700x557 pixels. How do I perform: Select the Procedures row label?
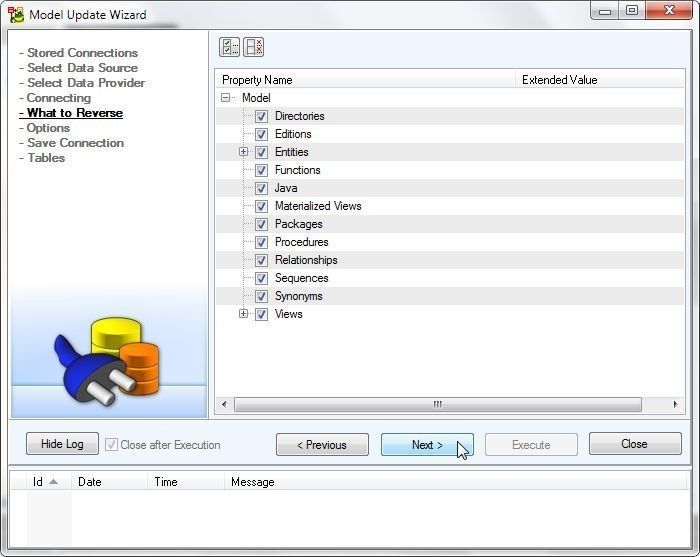[x=301, y=242]
